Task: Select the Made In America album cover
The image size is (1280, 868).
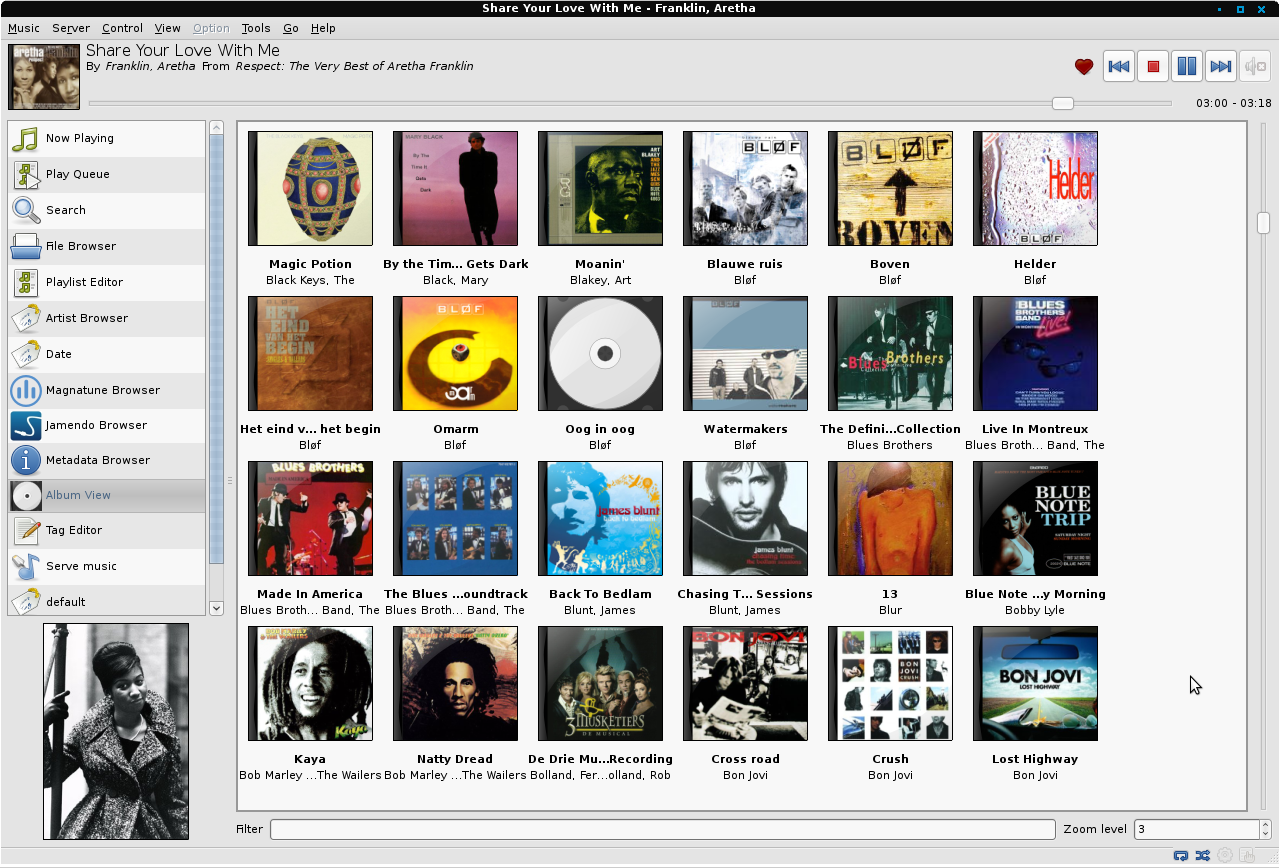Action: click(x=310, y=518)
